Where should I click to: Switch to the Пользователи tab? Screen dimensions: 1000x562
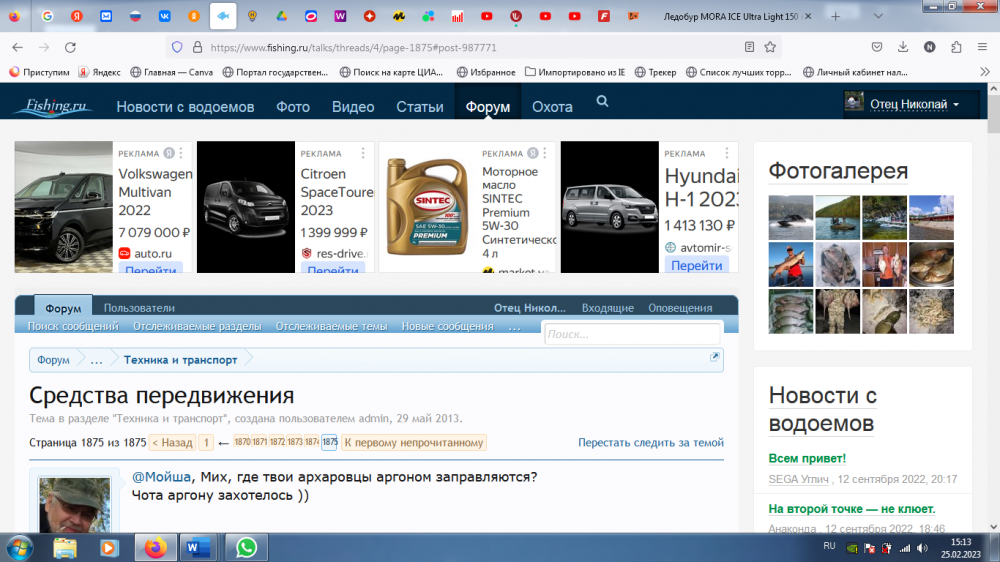point(139,308)
